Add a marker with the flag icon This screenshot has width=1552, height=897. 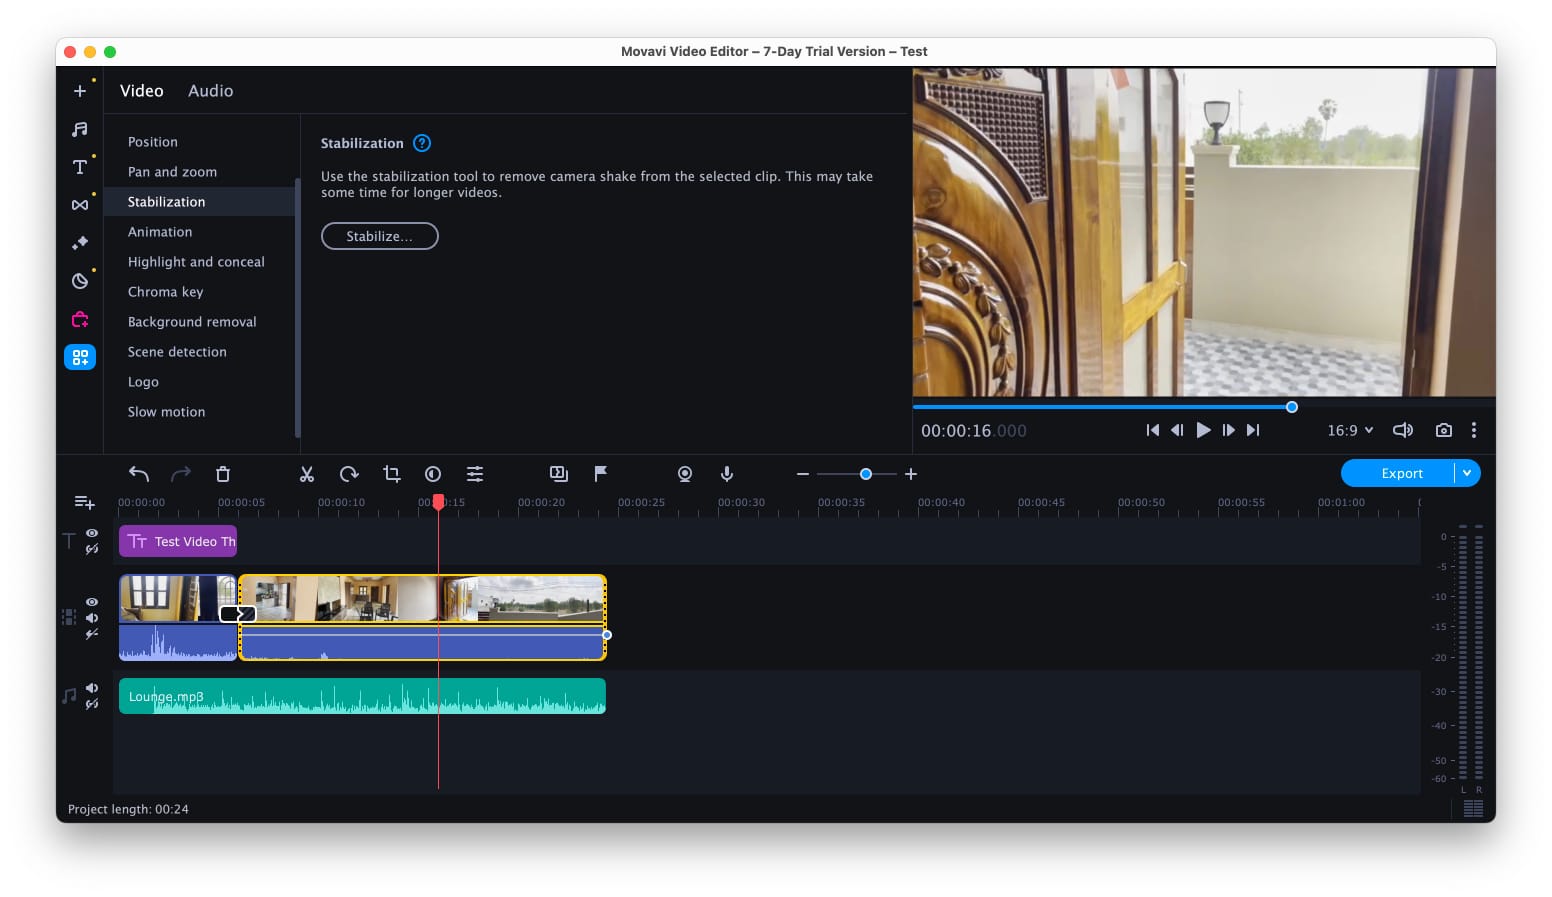[601, 474]
